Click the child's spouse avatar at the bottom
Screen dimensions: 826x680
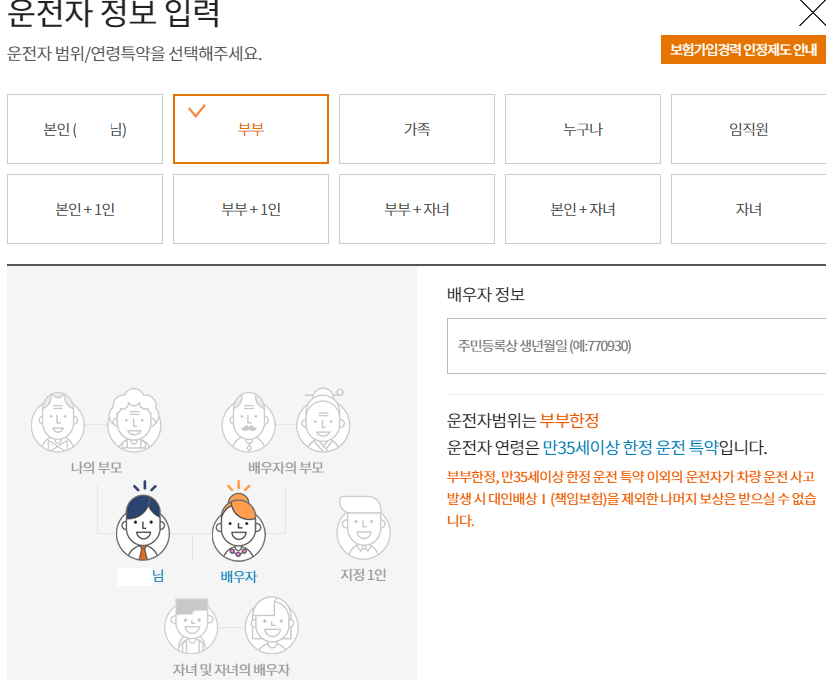[x=273, y=626]
